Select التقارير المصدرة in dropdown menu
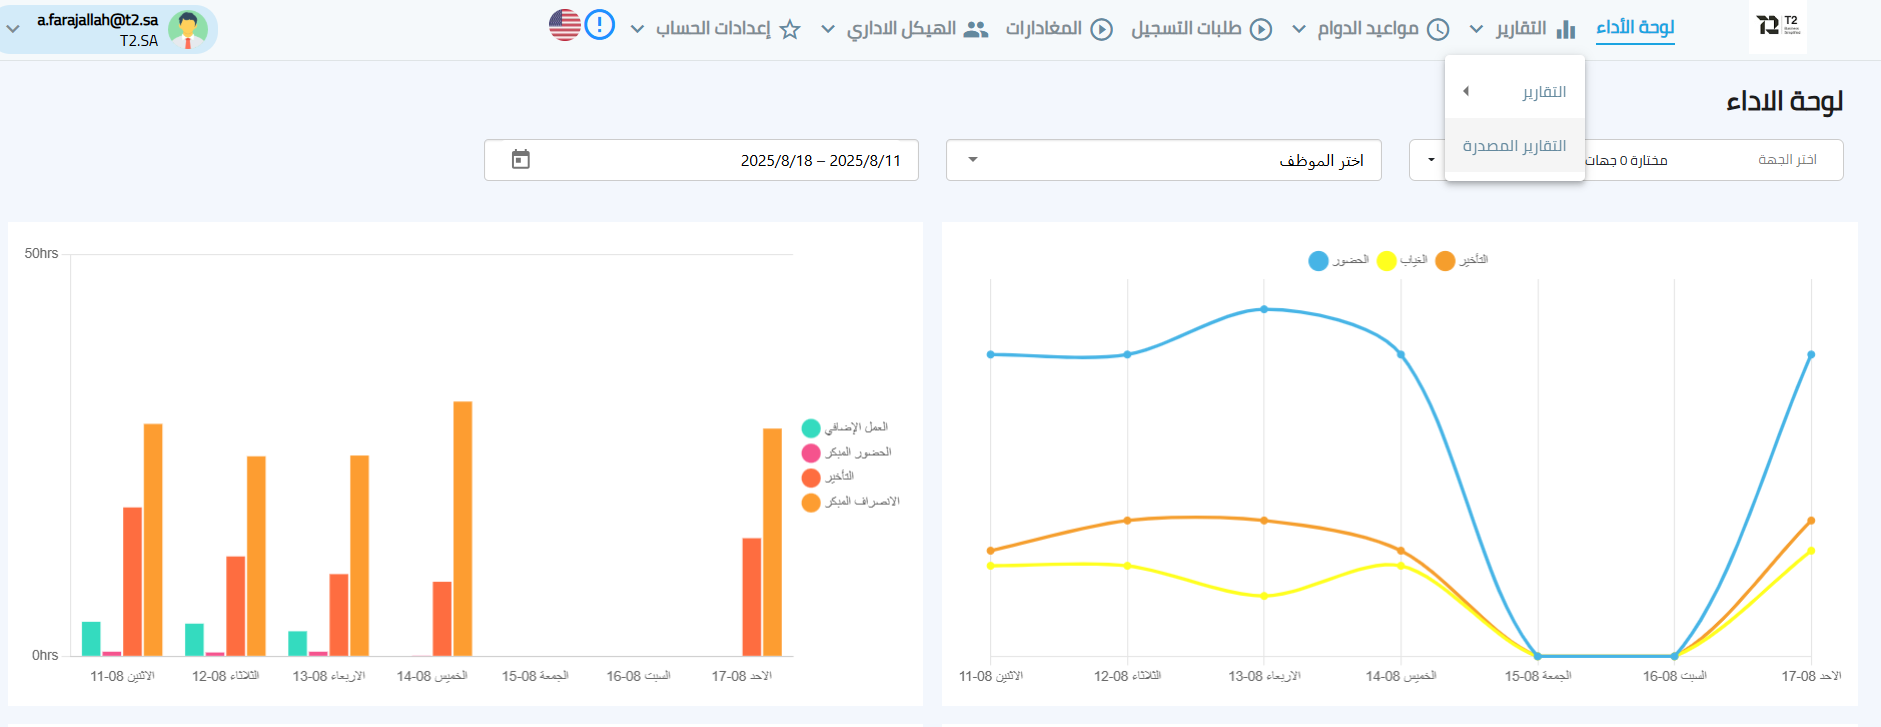The height and width of the screenshot is (727, 1881). [1515, 146]
